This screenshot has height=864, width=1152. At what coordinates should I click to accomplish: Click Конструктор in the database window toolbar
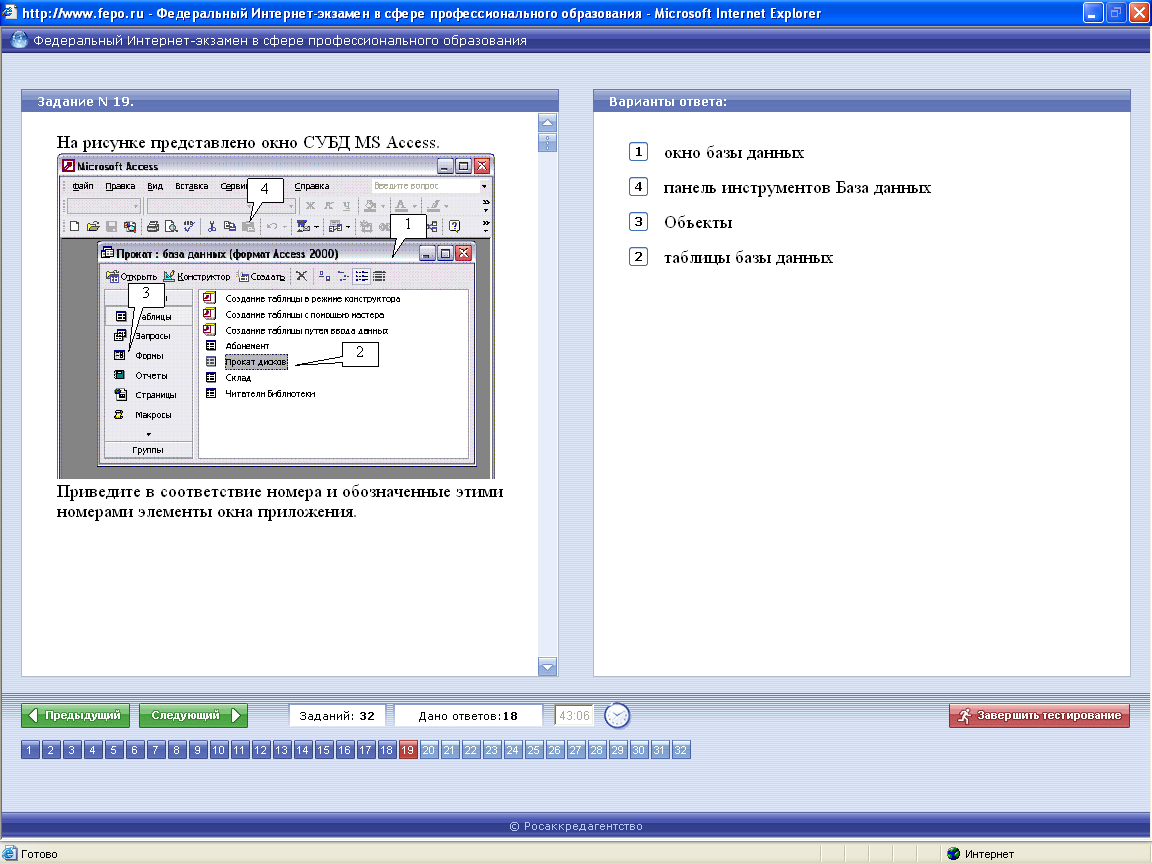(197, 276)
